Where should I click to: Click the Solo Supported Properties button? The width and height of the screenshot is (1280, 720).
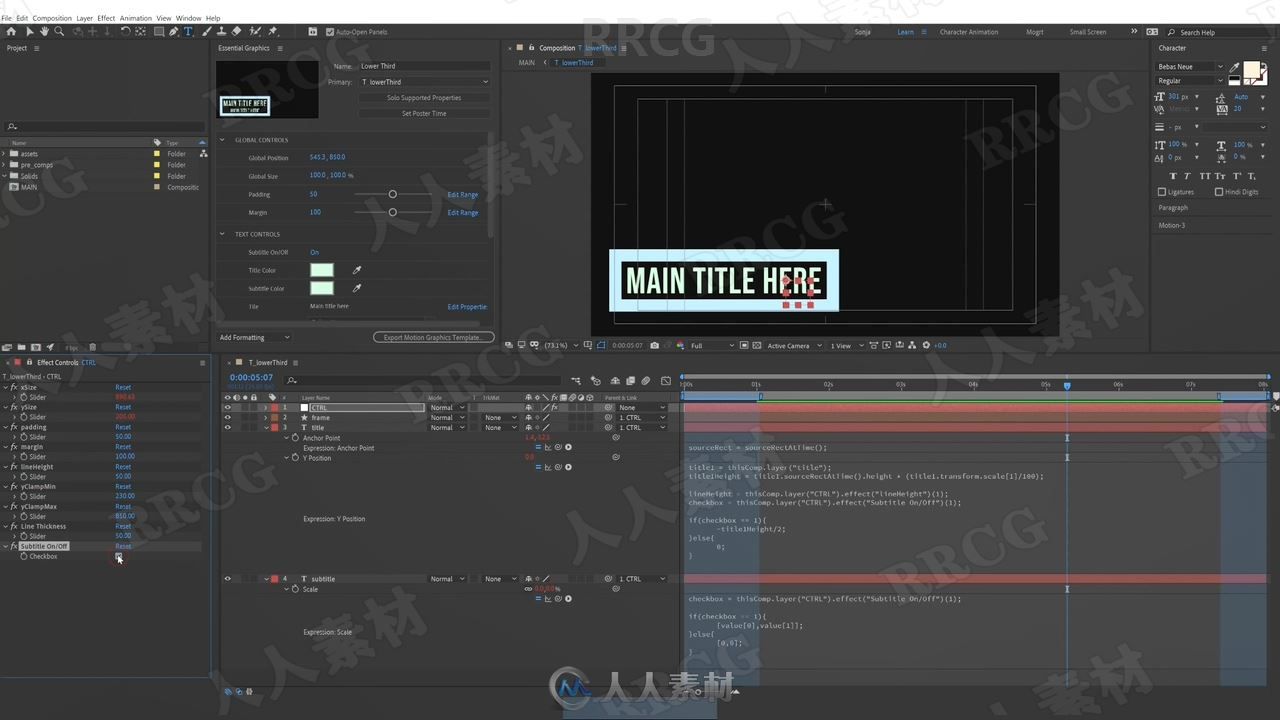click(424, 98)
